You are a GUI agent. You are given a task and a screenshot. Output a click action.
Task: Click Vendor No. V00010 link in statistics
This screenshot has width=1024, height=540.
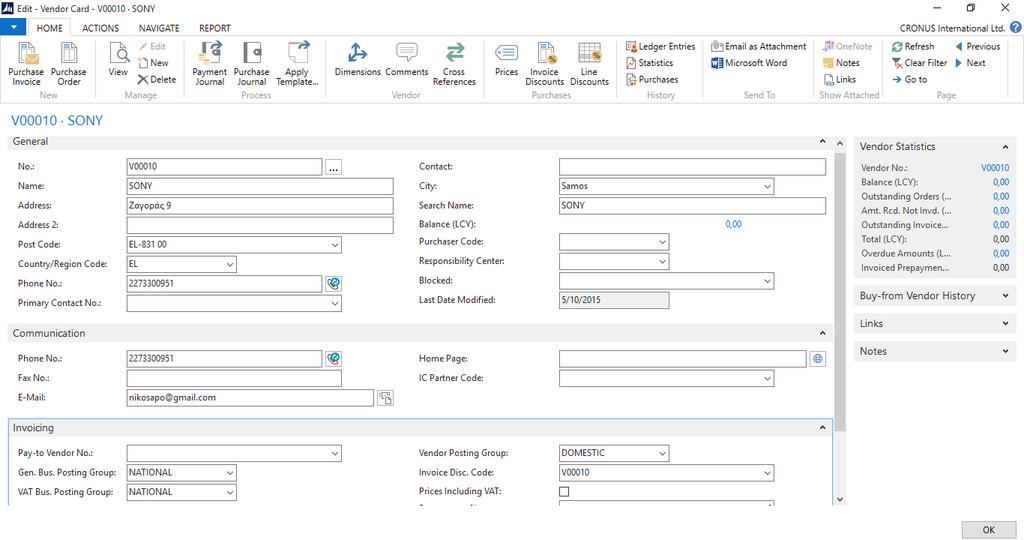995,168
